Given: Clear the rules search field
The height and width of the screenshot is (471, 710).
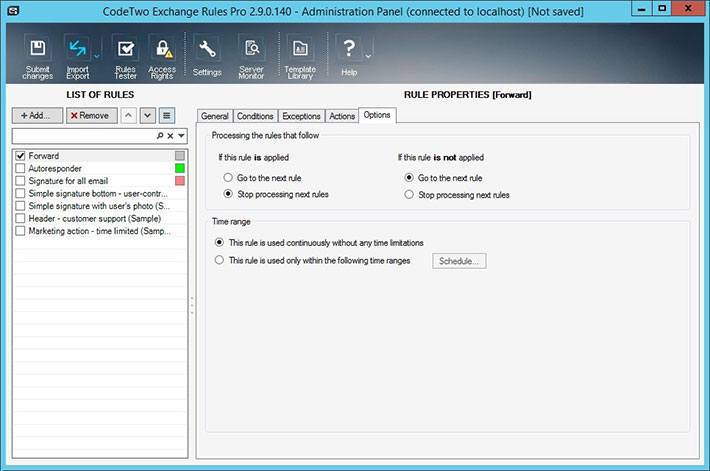Looking at the screenshot, I should [x=170, y=135].
